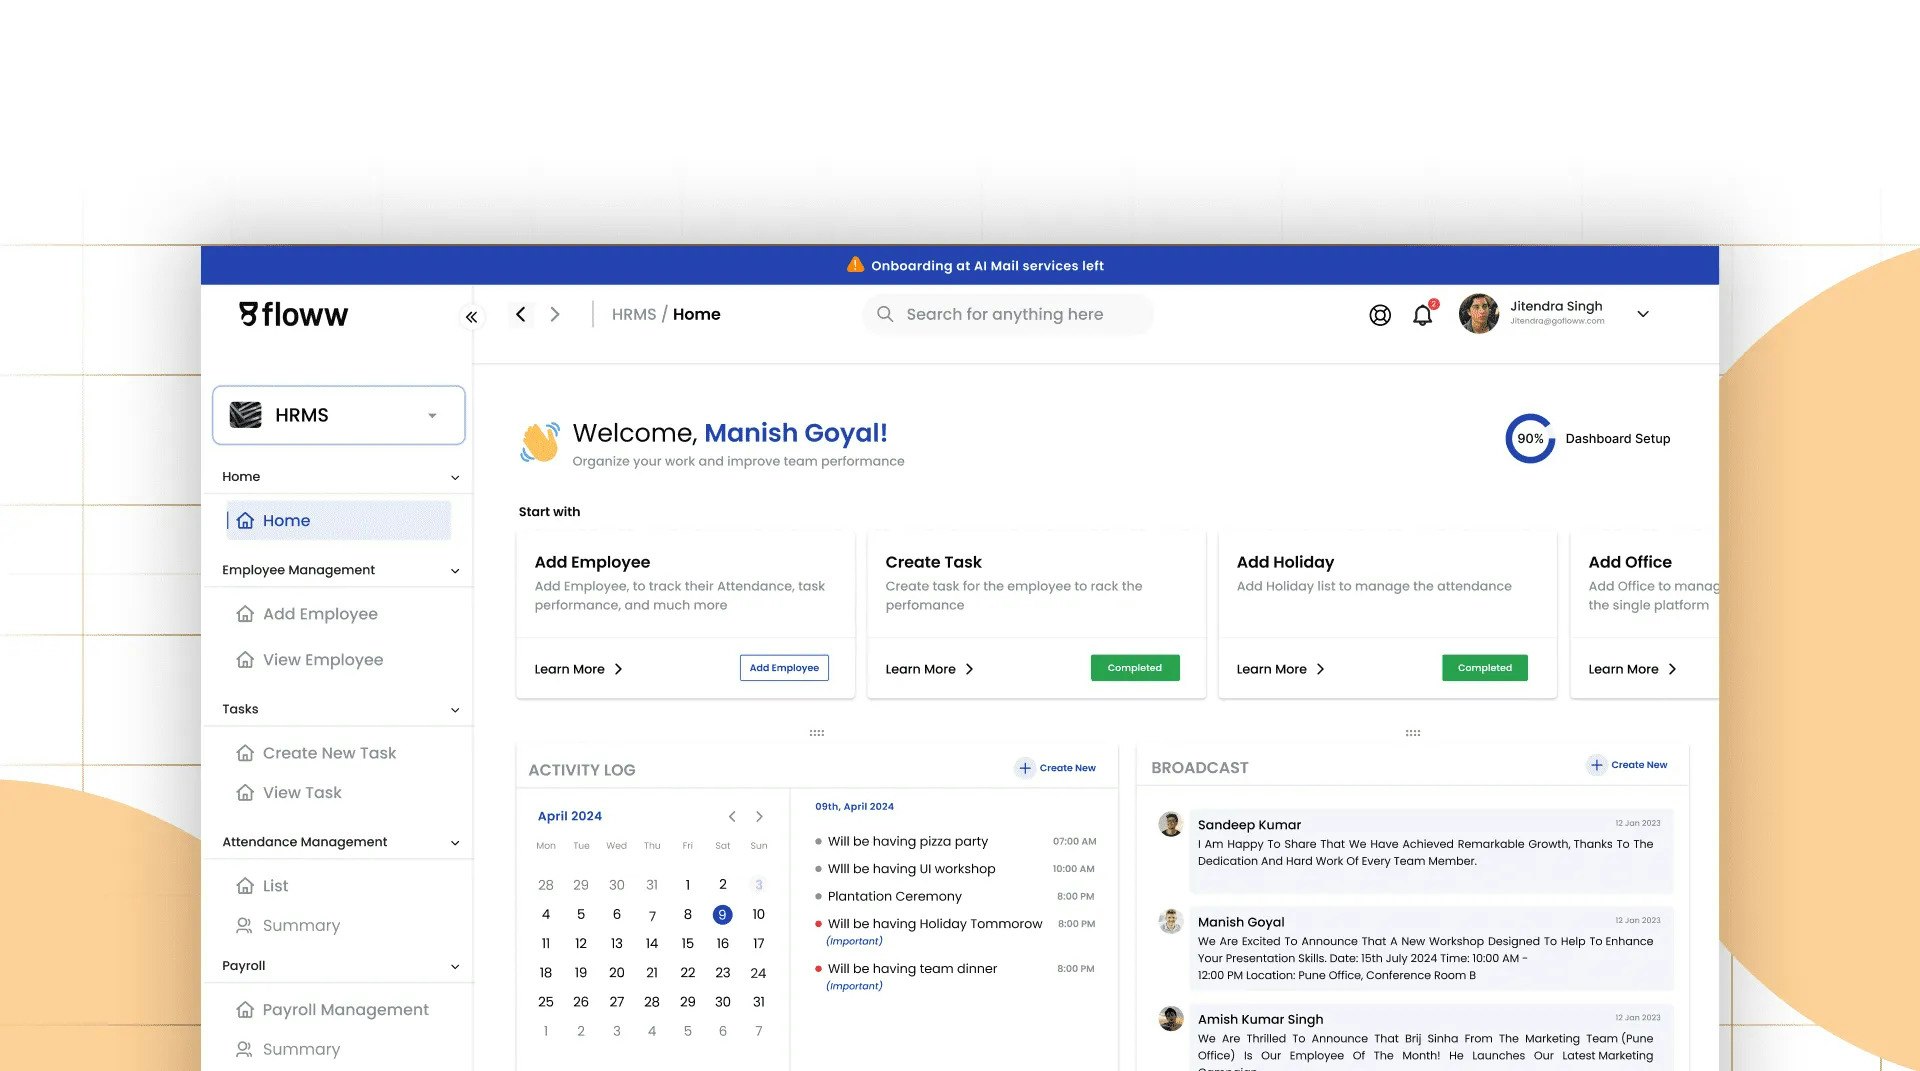Click the search magnifier icon
Viewport: 1920px width, 1071px height.
(x=885, y=314)
